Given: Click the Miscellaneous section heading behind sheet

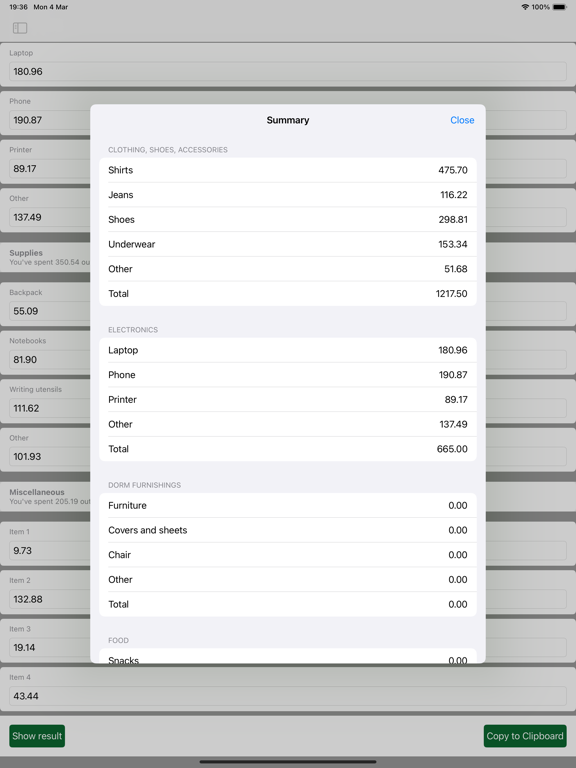Looking at the screenshot, I should [x=37, y=492].
